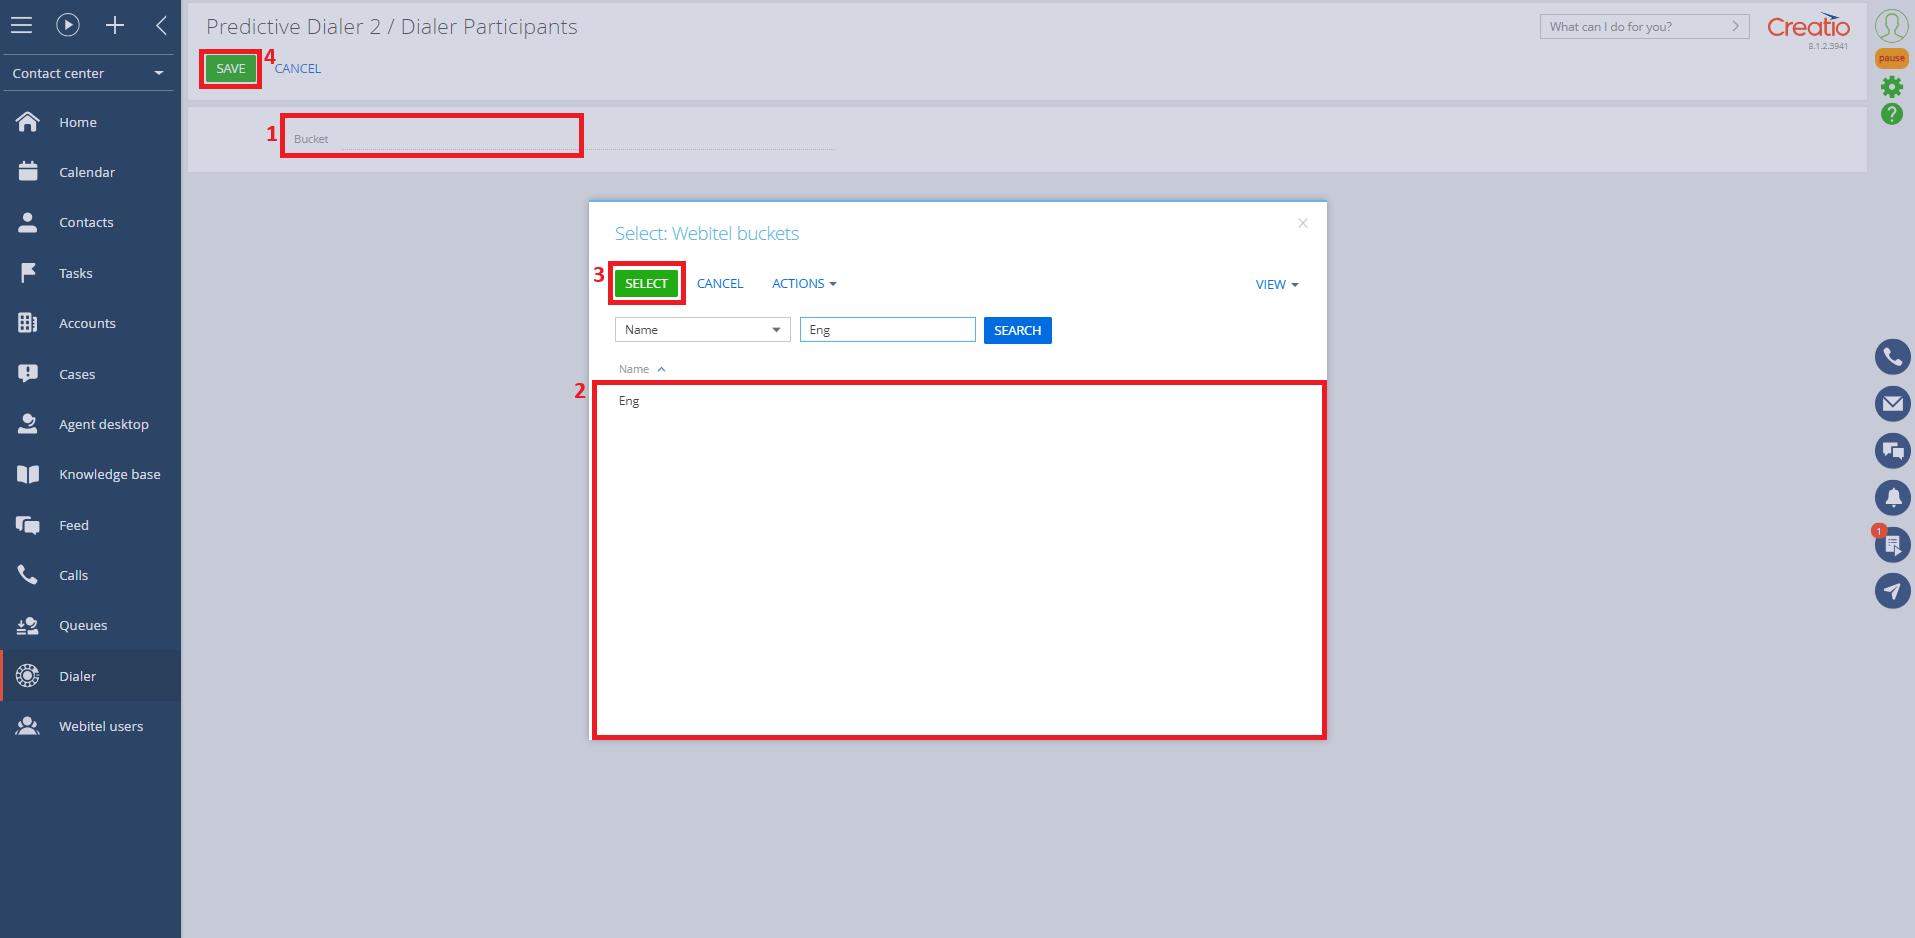Collapse the side panel with the arrow
The height and width of the screenshot is (938, 1915).
coord(161,25)
